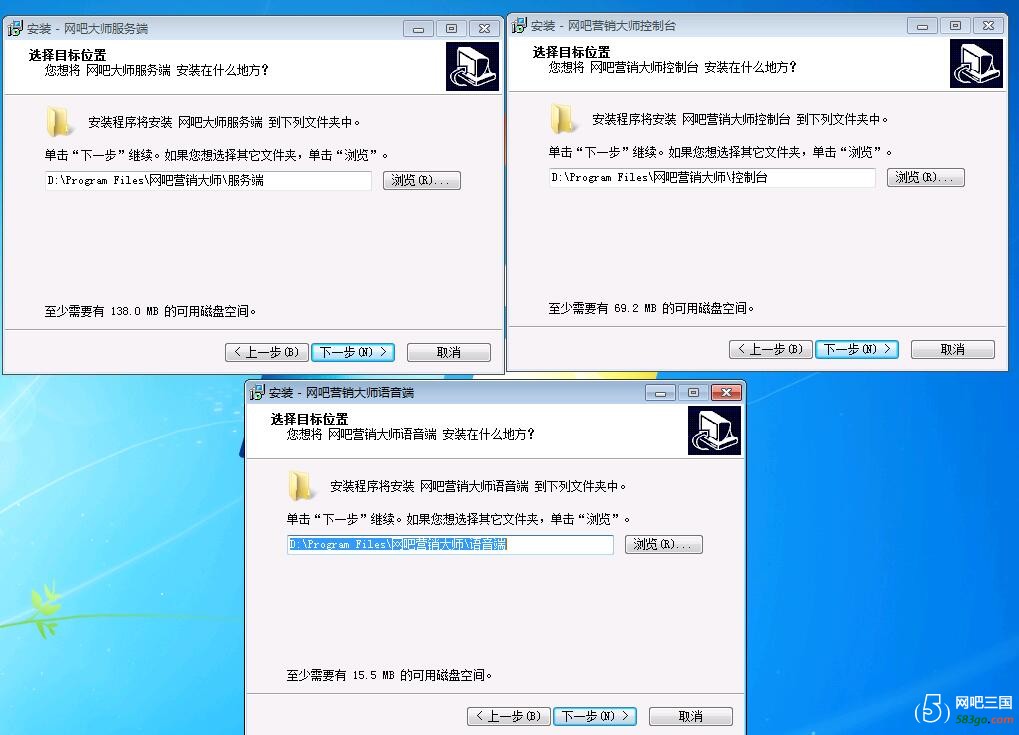Focus the install path field for 服务端

click(209, 180)
